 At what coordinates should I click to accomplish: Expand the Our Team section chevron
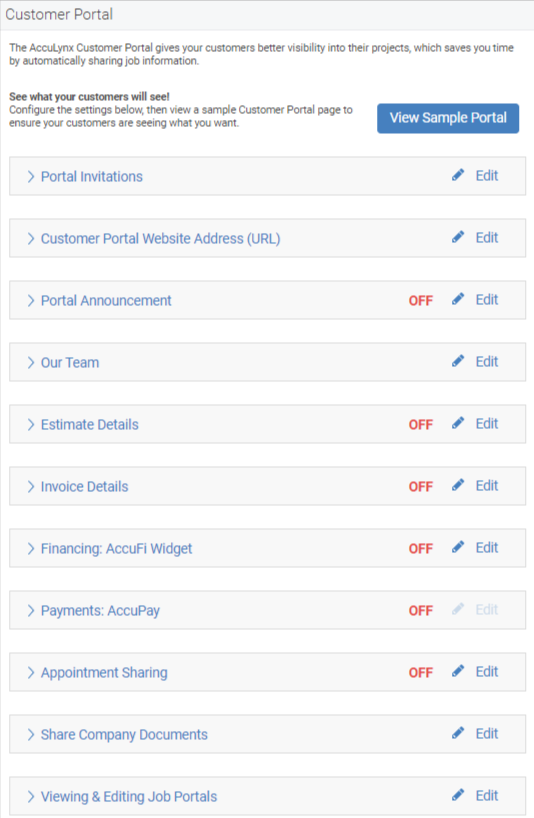31,363
